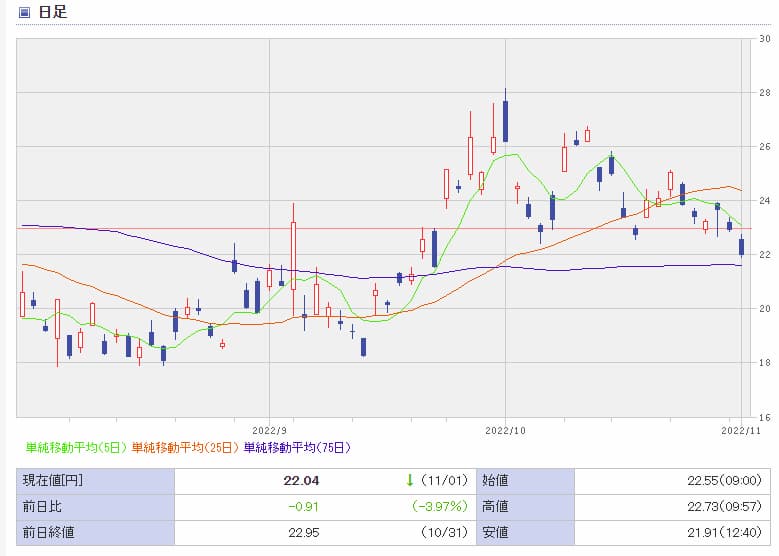Click the 2022/11 date axis label
Image resolution: width=779 pixels, height=556 pixels.
point(737,428)
